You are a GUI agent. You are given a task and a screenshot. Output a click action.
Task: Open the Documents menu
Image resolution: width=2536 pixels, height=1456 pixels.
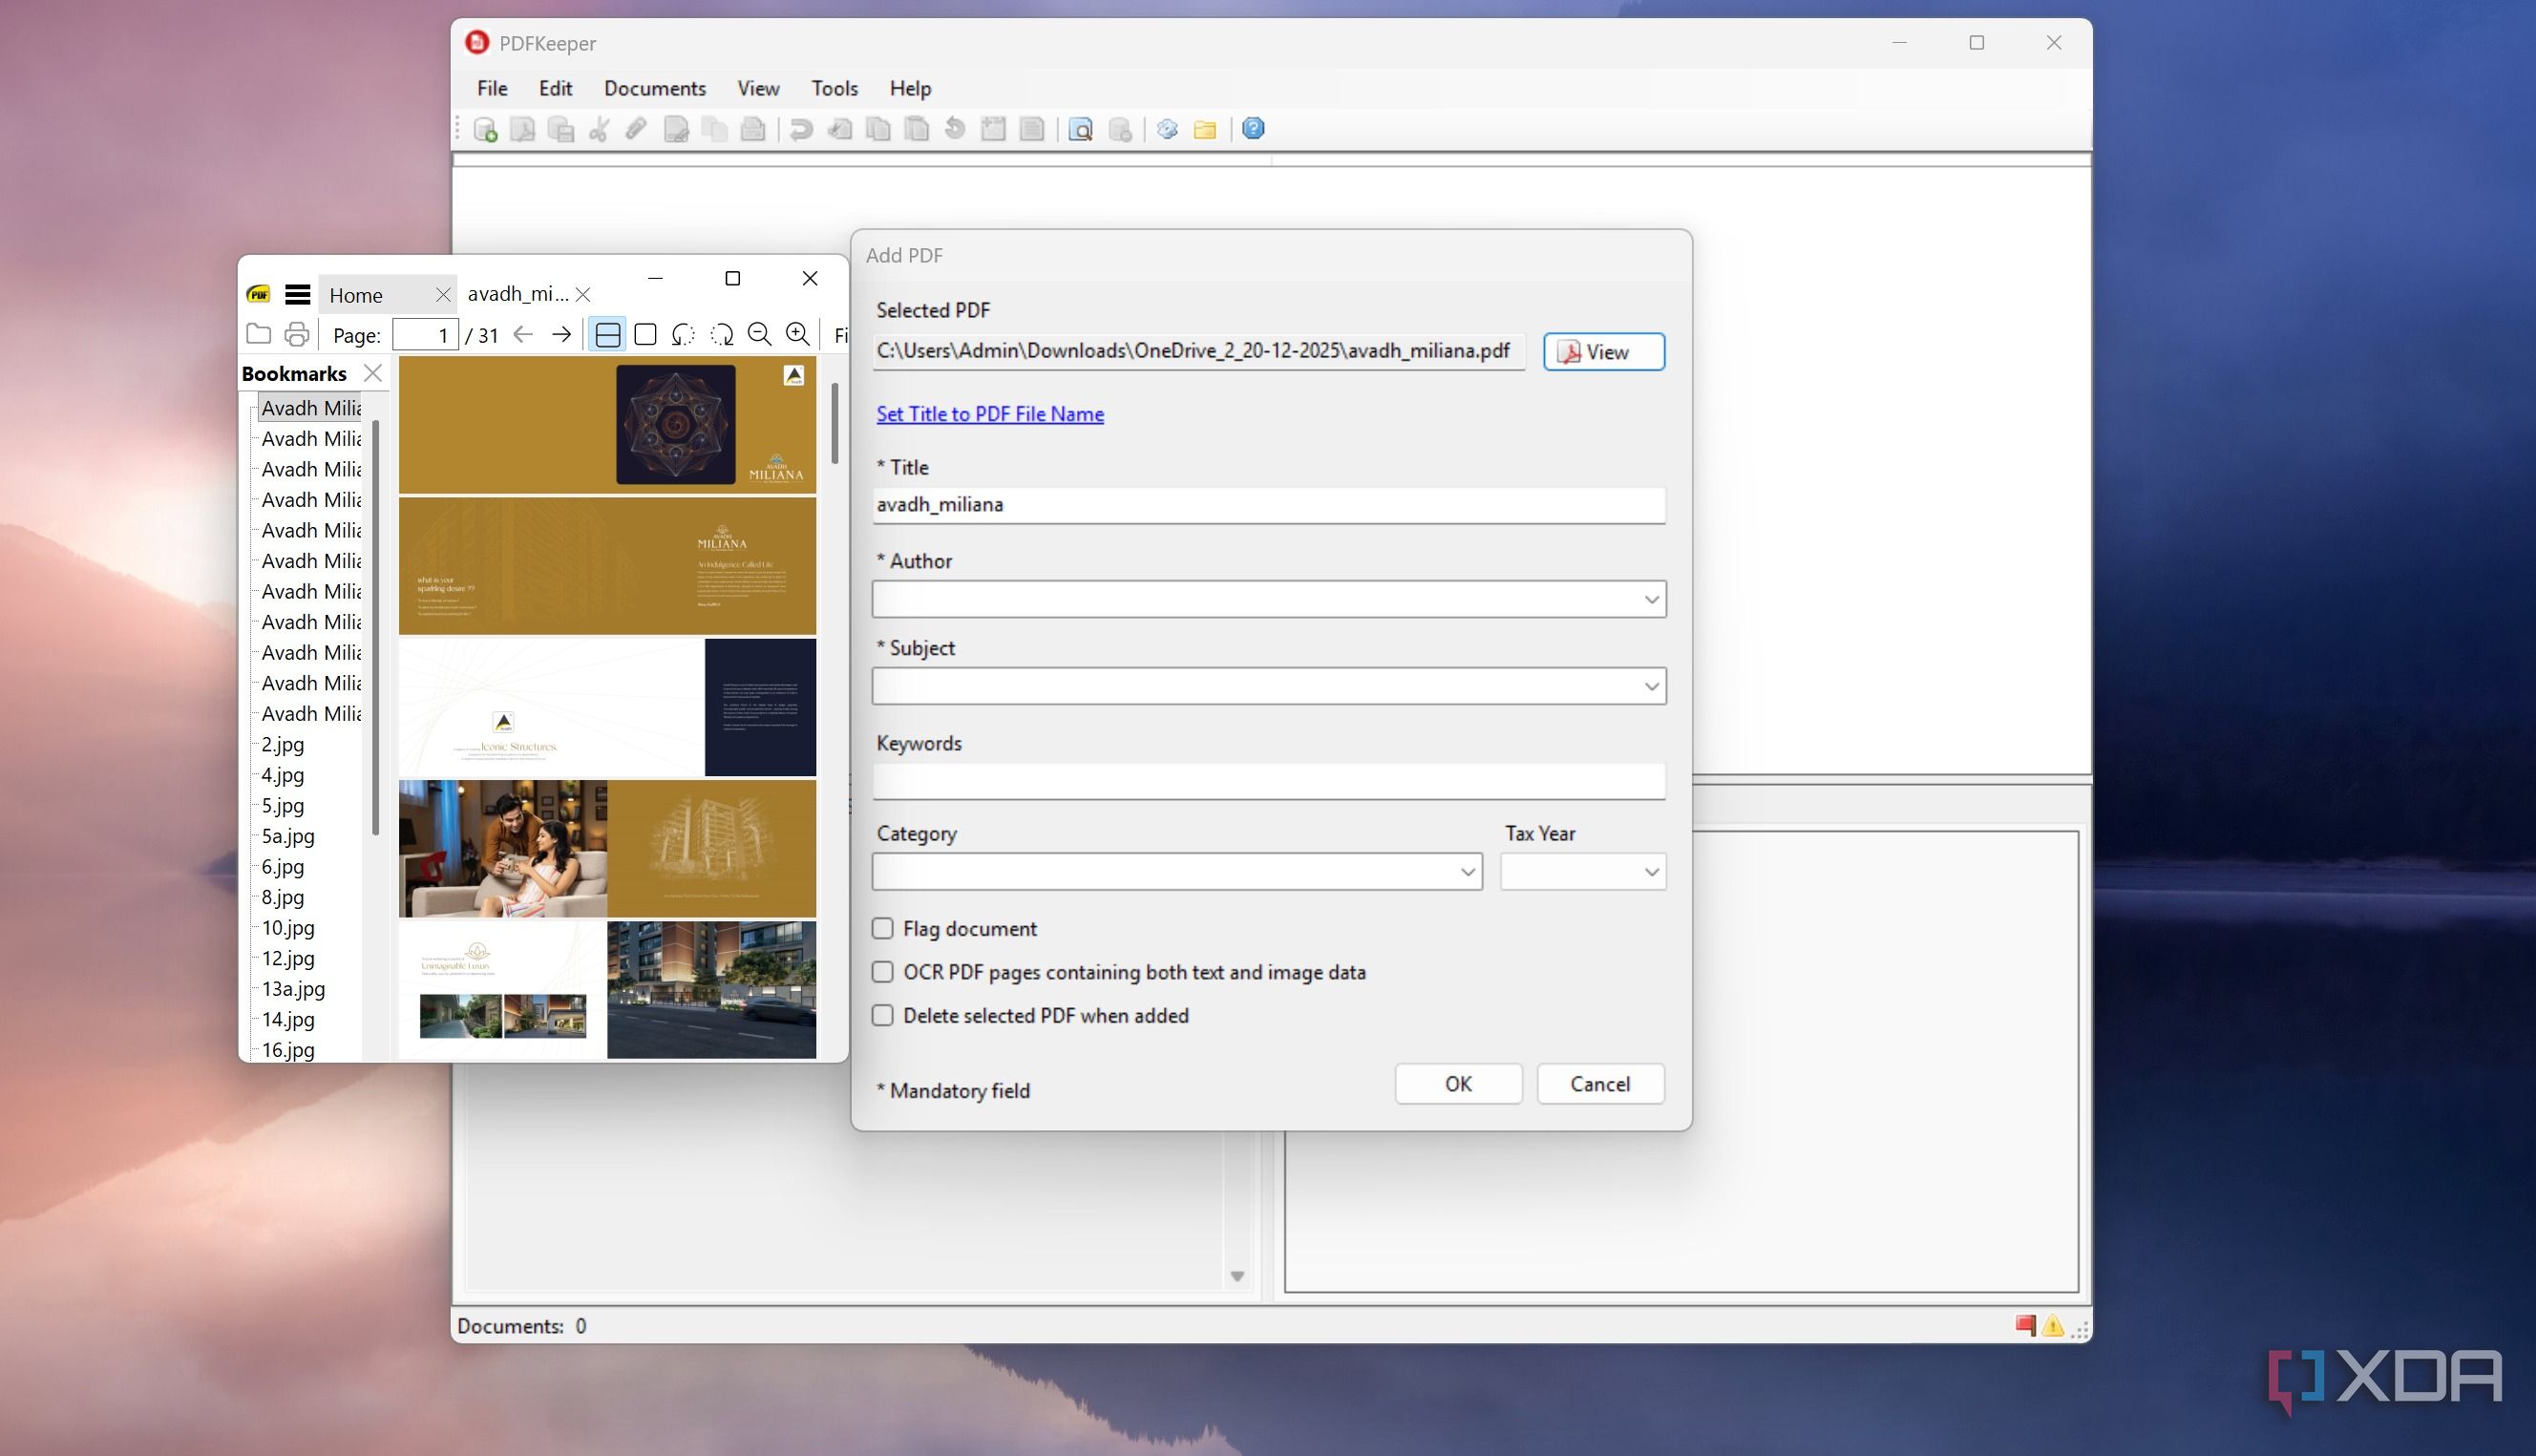(x=654, y=88)
